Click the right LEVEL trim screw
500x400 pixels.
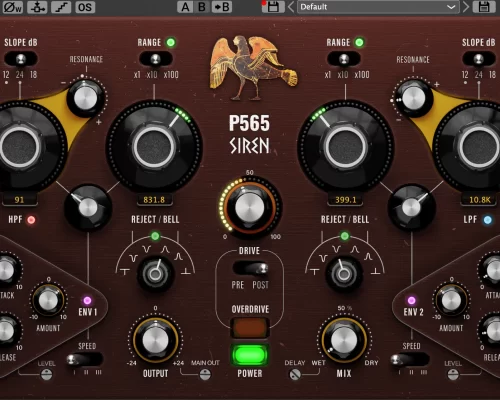[453, 375]
